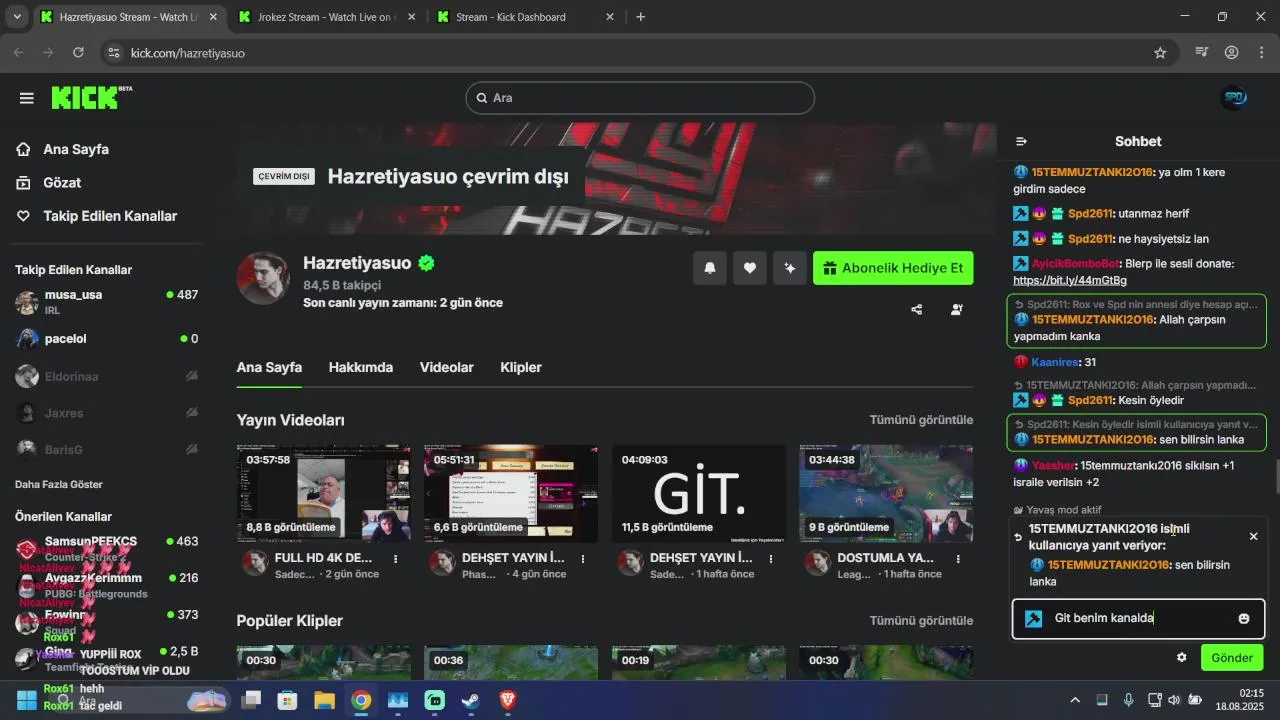Collapse the Sohbet chat panel
Screen dimensions: 1280x720
[1021, 141]
